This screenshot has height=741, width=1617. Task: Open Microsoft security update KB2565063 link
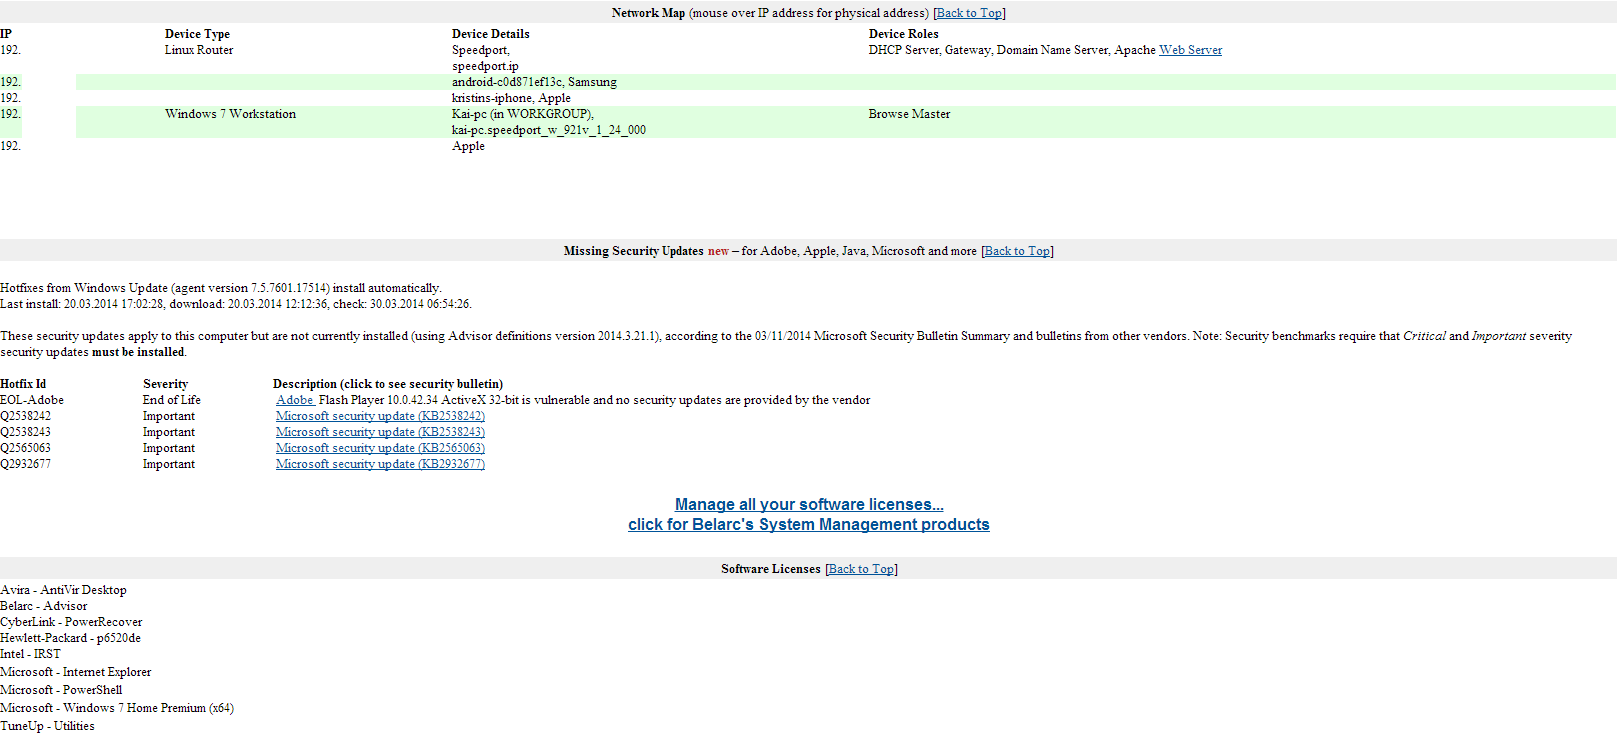(380, 448)
